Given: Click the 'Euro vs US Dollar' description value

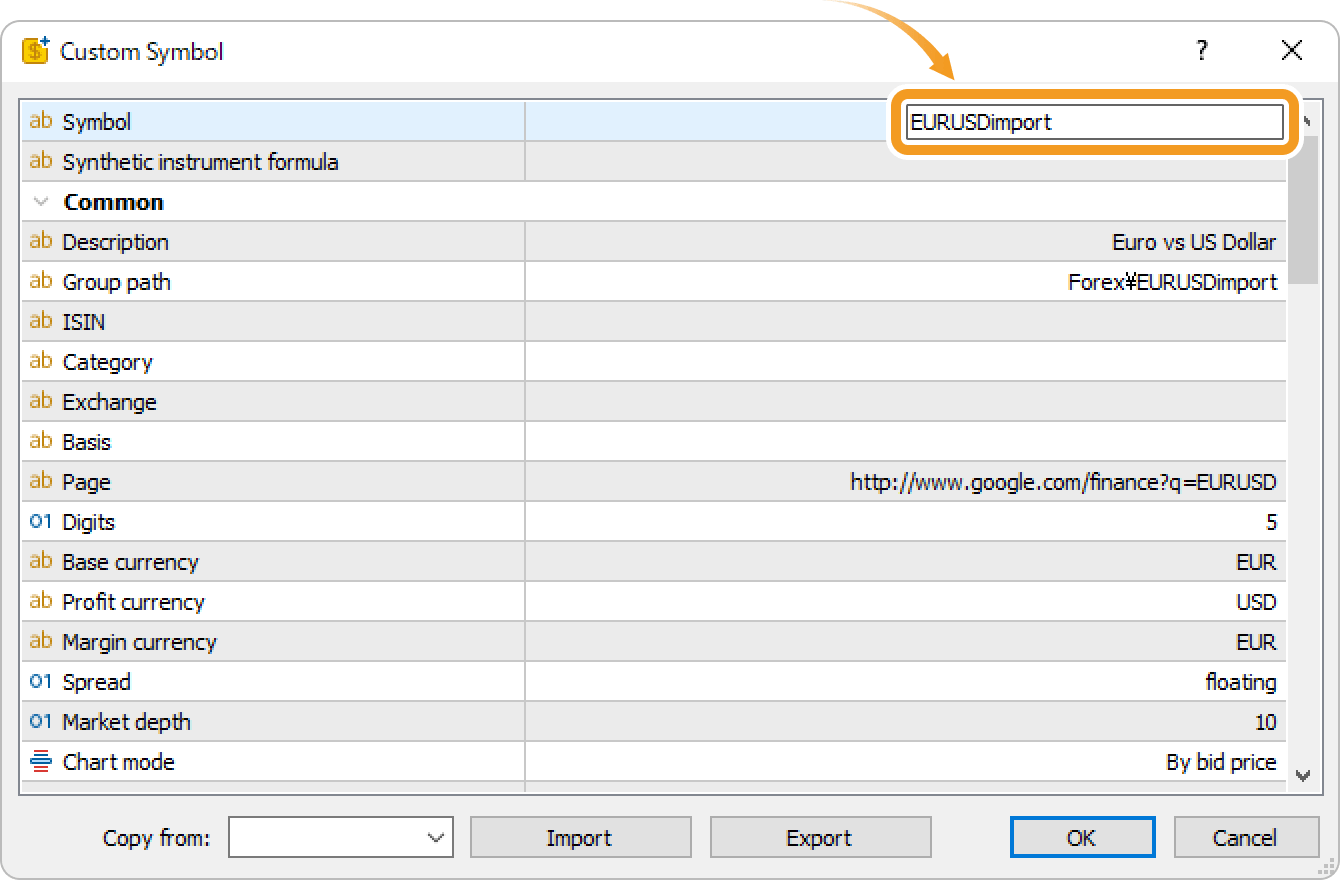Looking at the screenshot, I should coord(1194,242).
